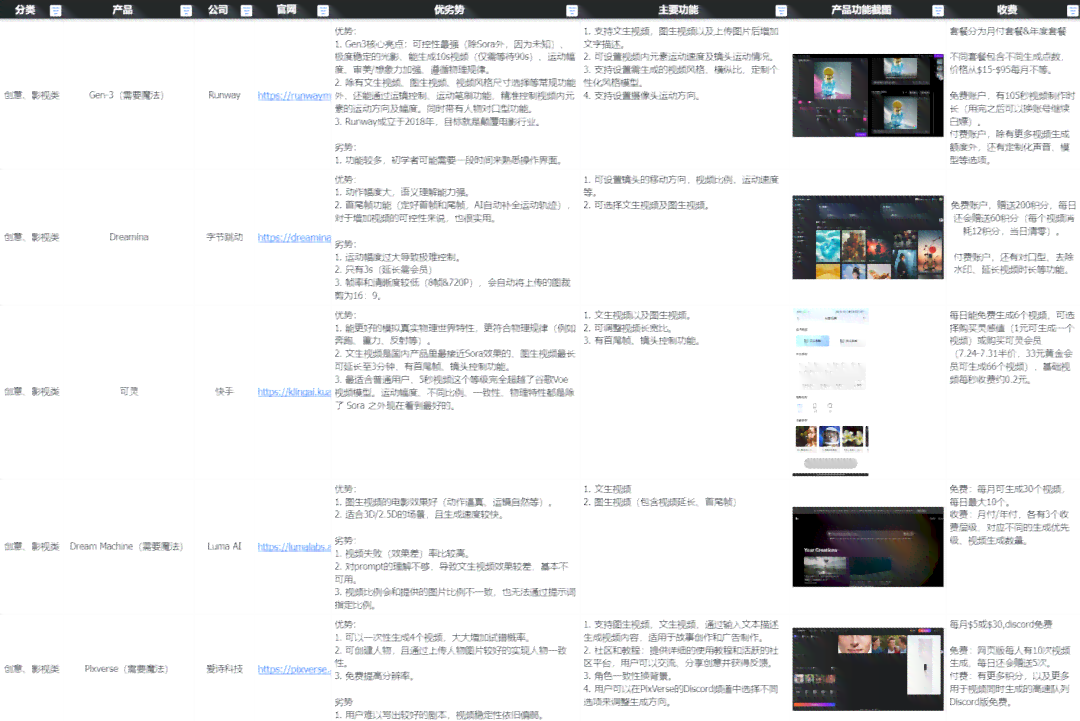Select the pros and cons cell for Gen-3
The height and width of the screenshot is (721, 1080).
click(455, 95)
